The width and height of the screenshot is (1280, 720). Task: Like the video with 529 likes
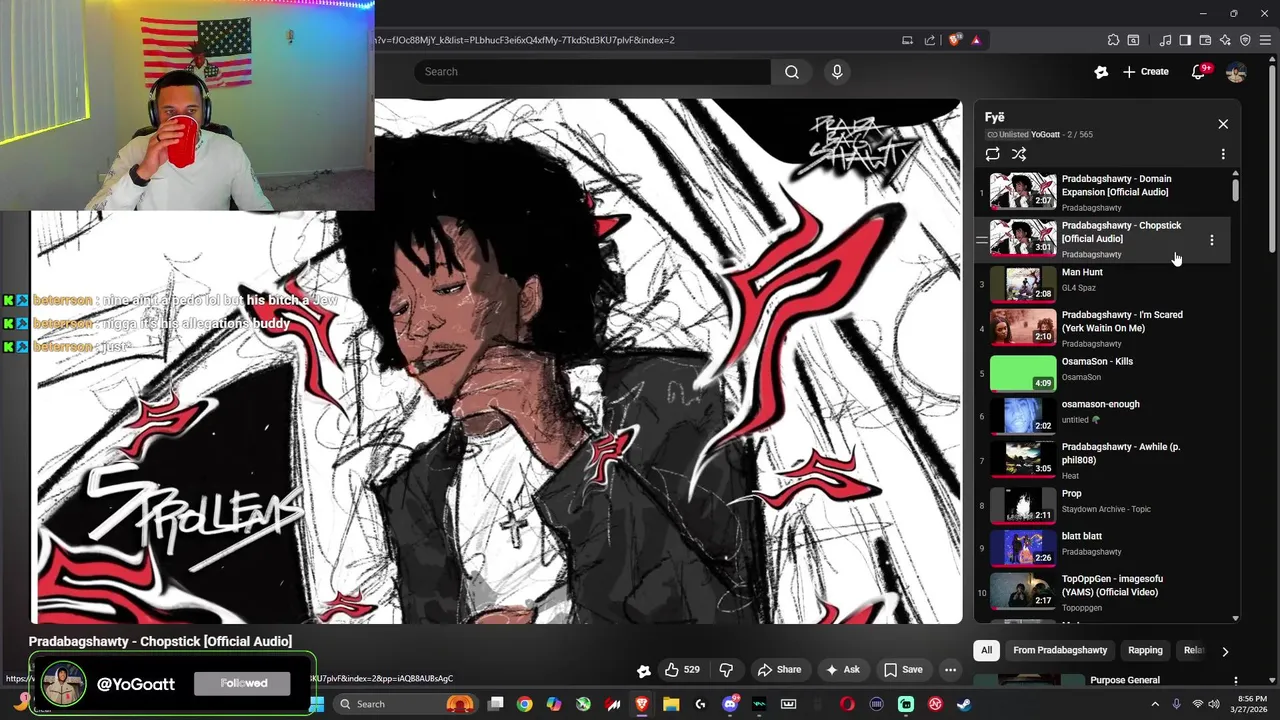[x=683, y=670]
